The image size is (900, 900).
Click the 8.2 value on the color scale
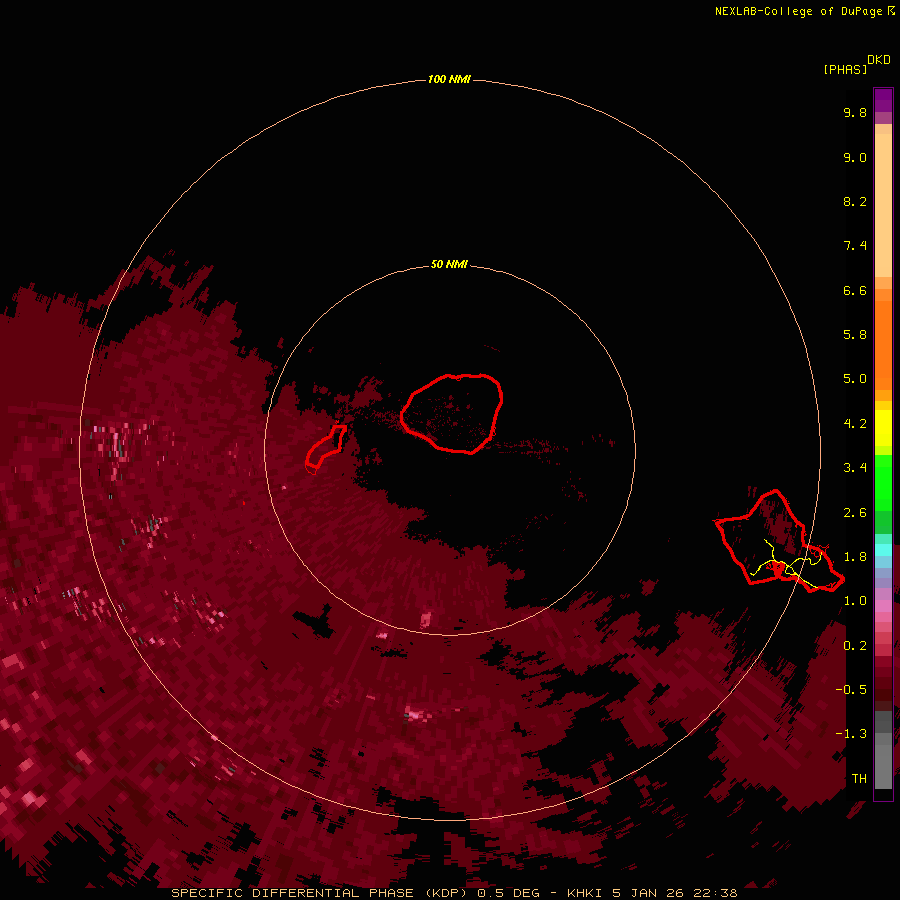click(x=855, y=201)
